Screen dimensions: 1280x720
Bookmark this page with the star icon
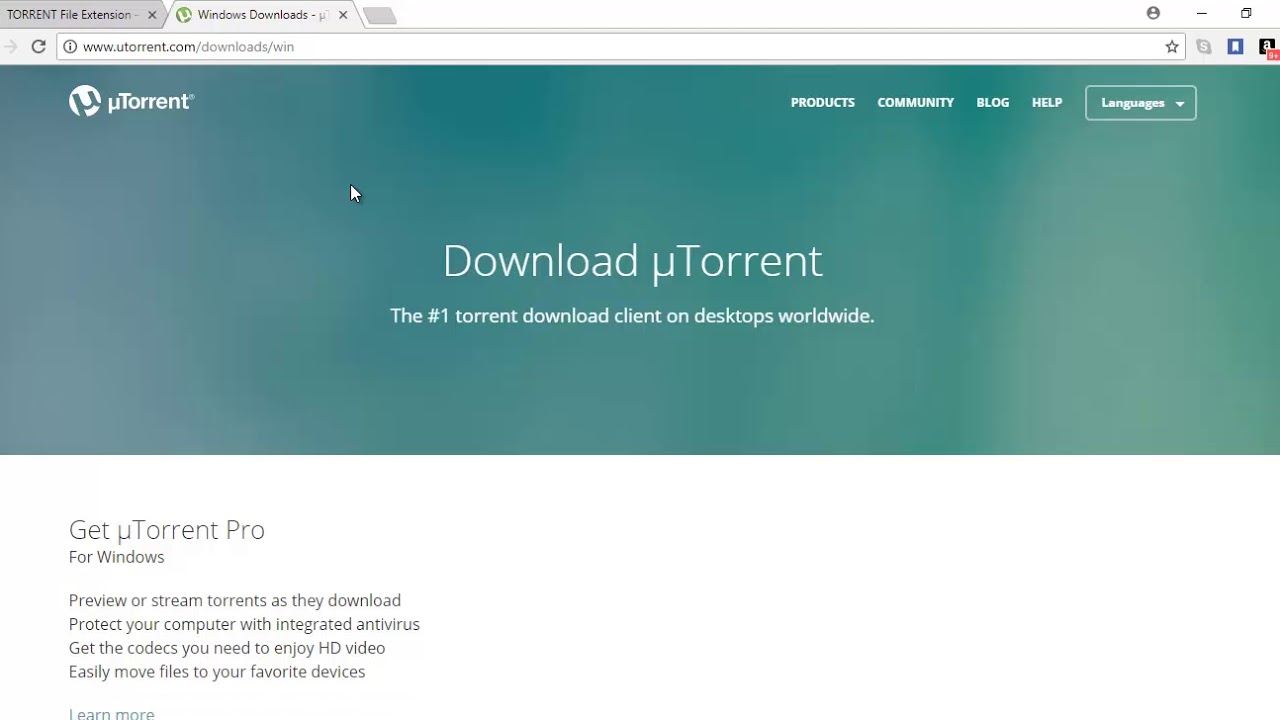click(1172, 46)
